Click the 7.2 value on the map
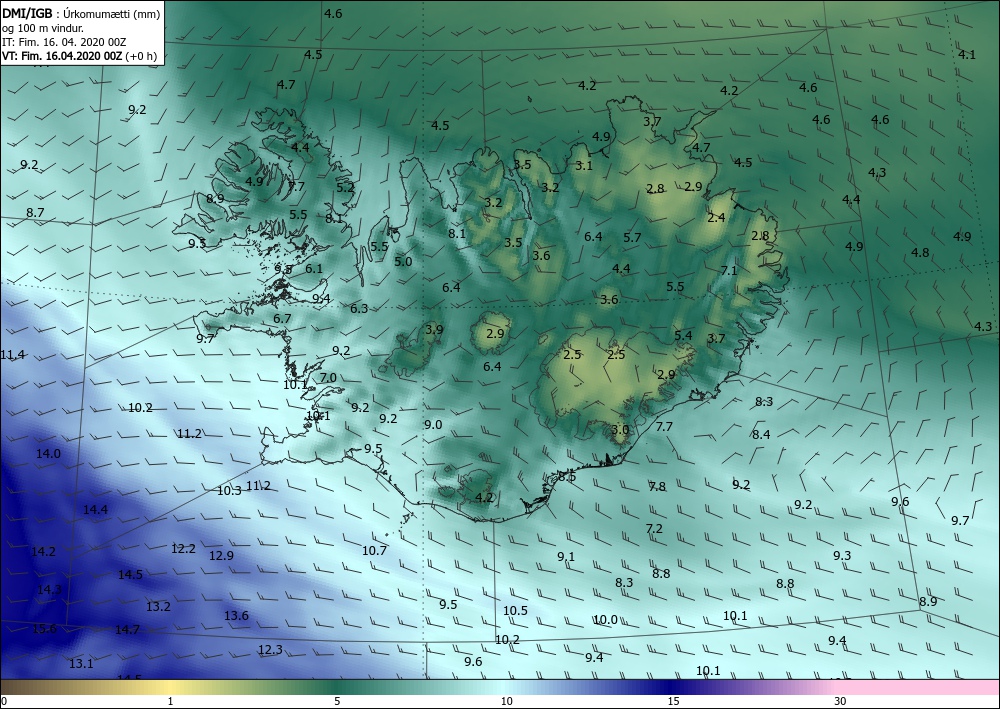1000x709 pixels. pos(654,529)
